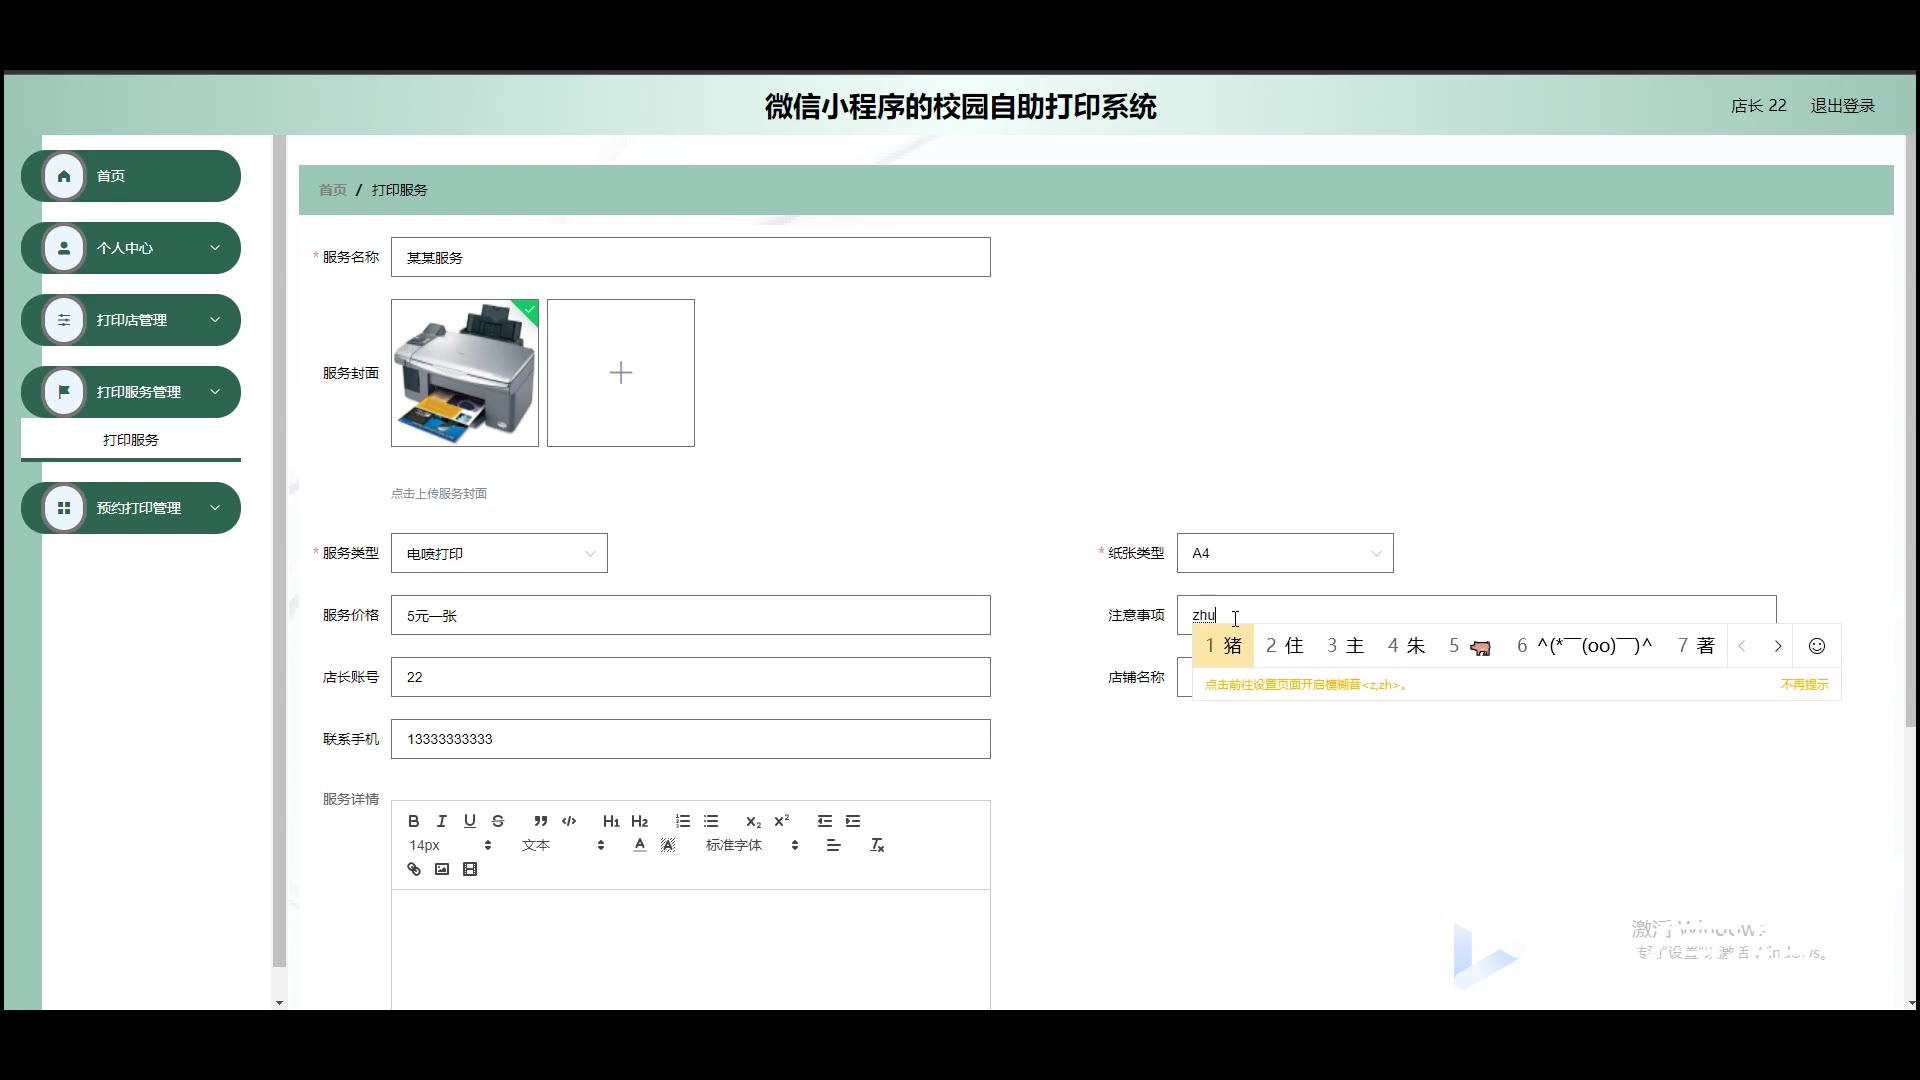Toggle italic formatting in the editor

(x=441, y=821)
